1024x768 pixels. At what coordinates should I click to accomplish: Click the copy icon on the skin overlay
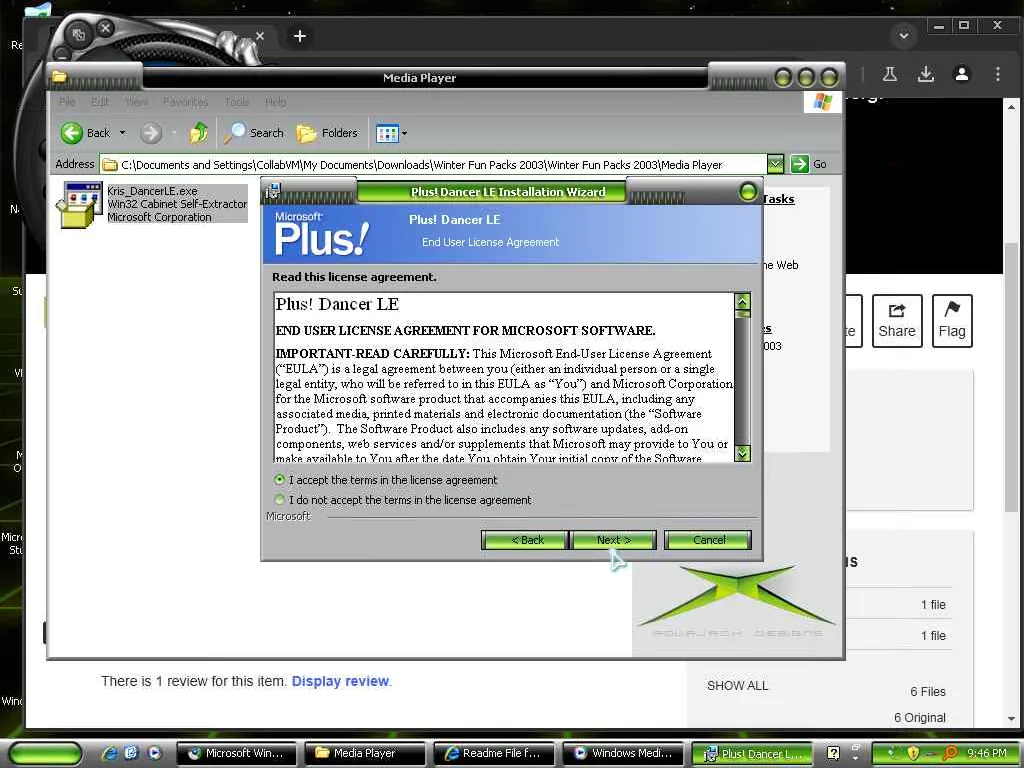(x=78, y=35)
